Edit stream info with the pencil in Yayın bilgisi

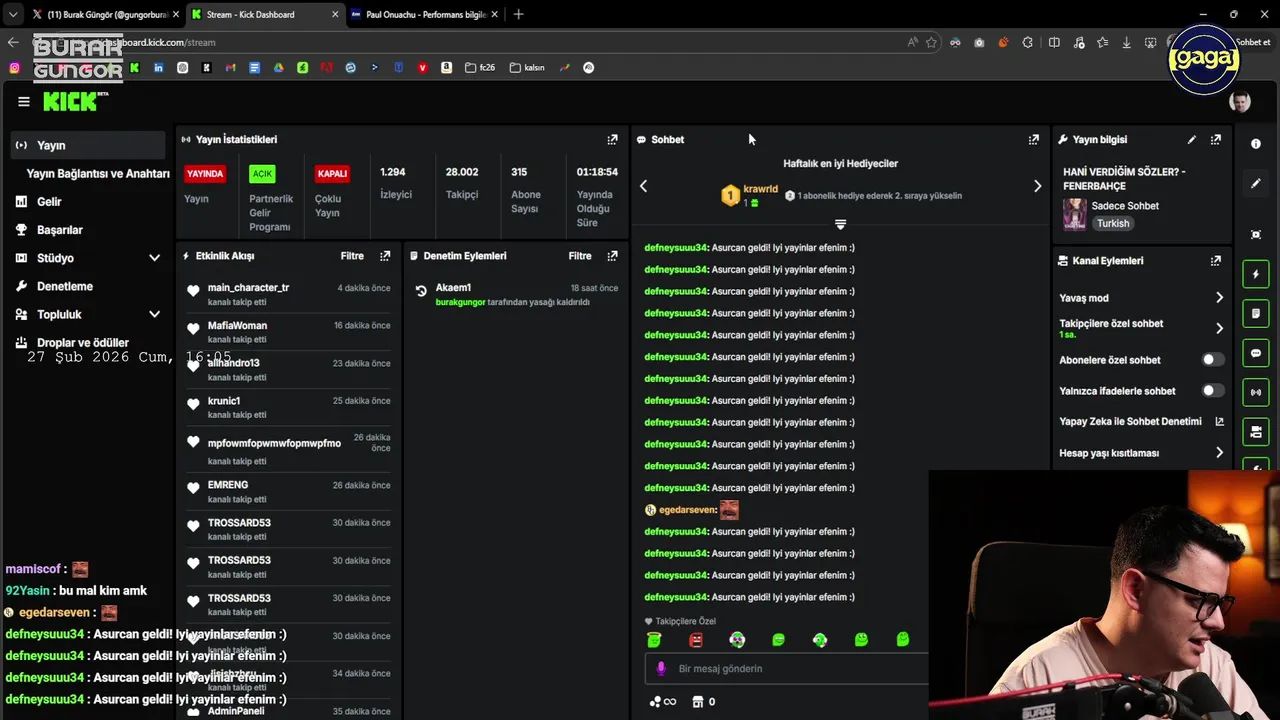coord(1191,140)
